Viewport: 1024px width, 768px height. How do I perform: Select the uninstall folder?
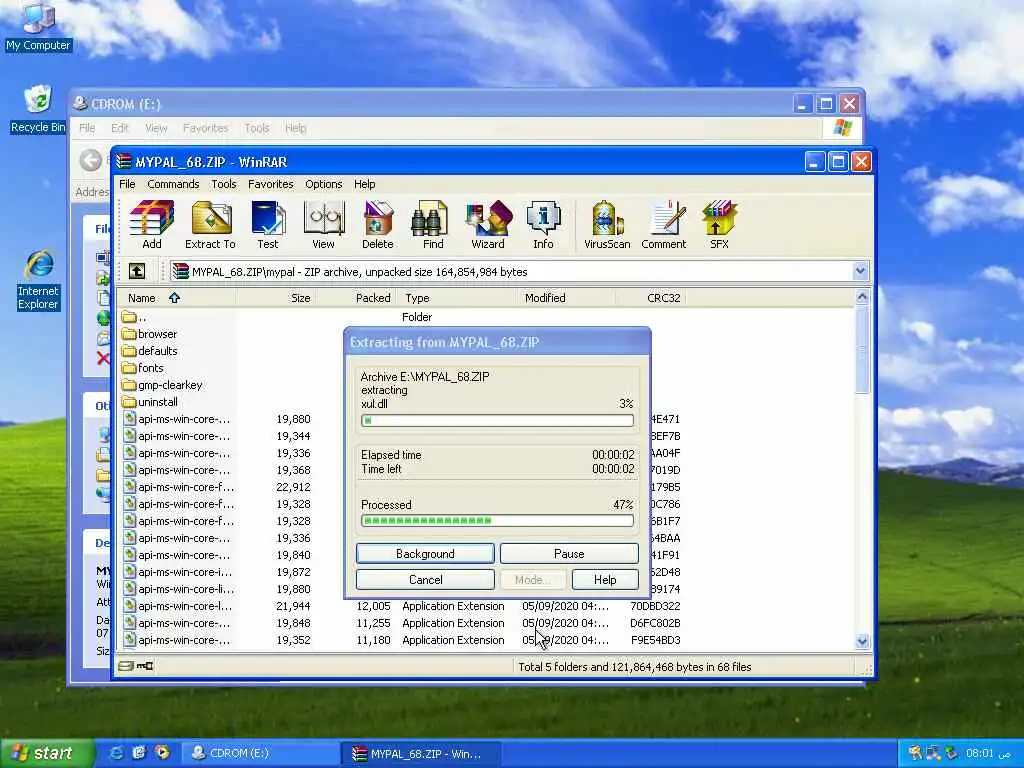tap(150, 402)
